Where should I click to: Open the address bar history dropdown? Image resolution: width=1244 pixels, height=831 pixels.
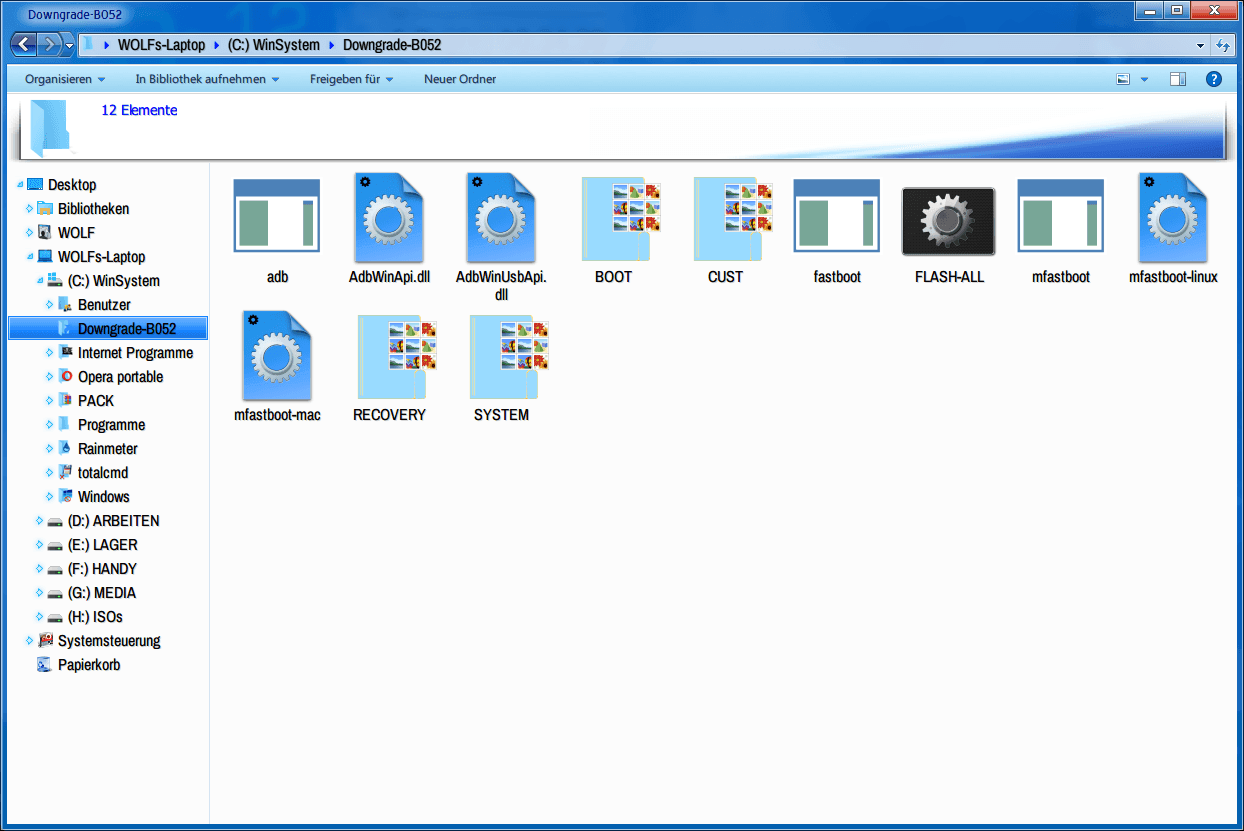pos(1200,46)
